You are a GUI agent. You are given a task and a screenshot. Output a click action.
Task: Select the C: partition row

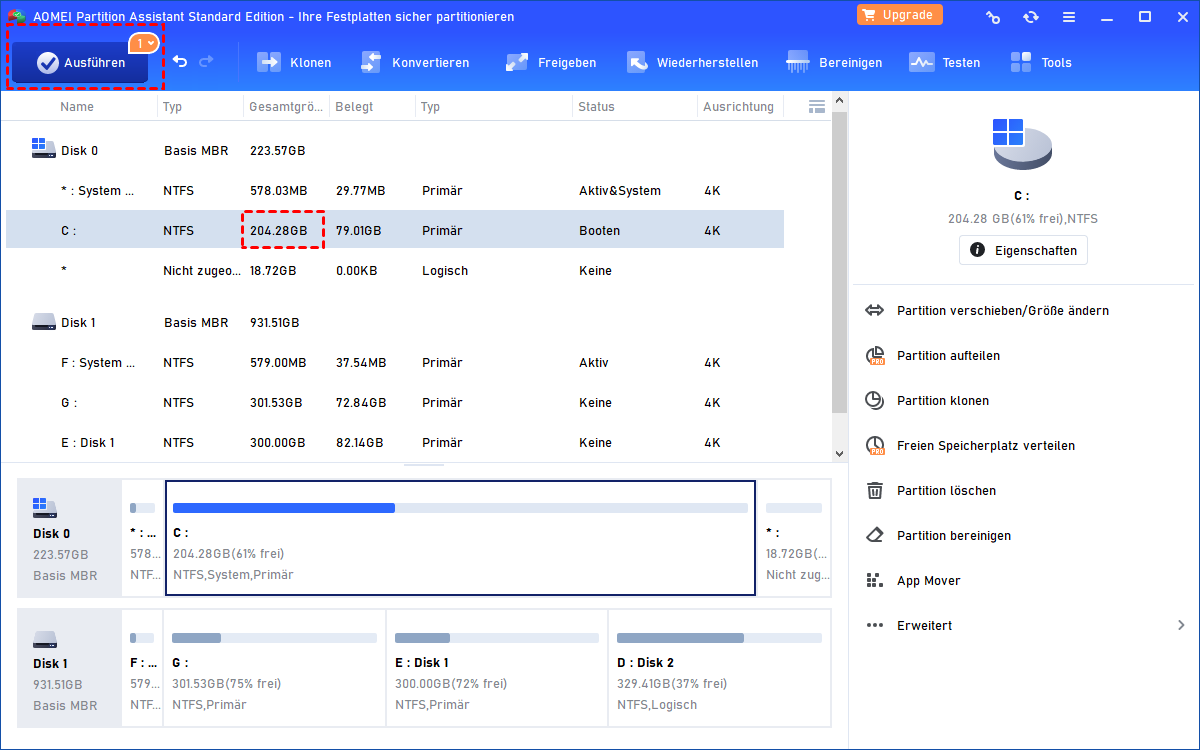point(395,231)
